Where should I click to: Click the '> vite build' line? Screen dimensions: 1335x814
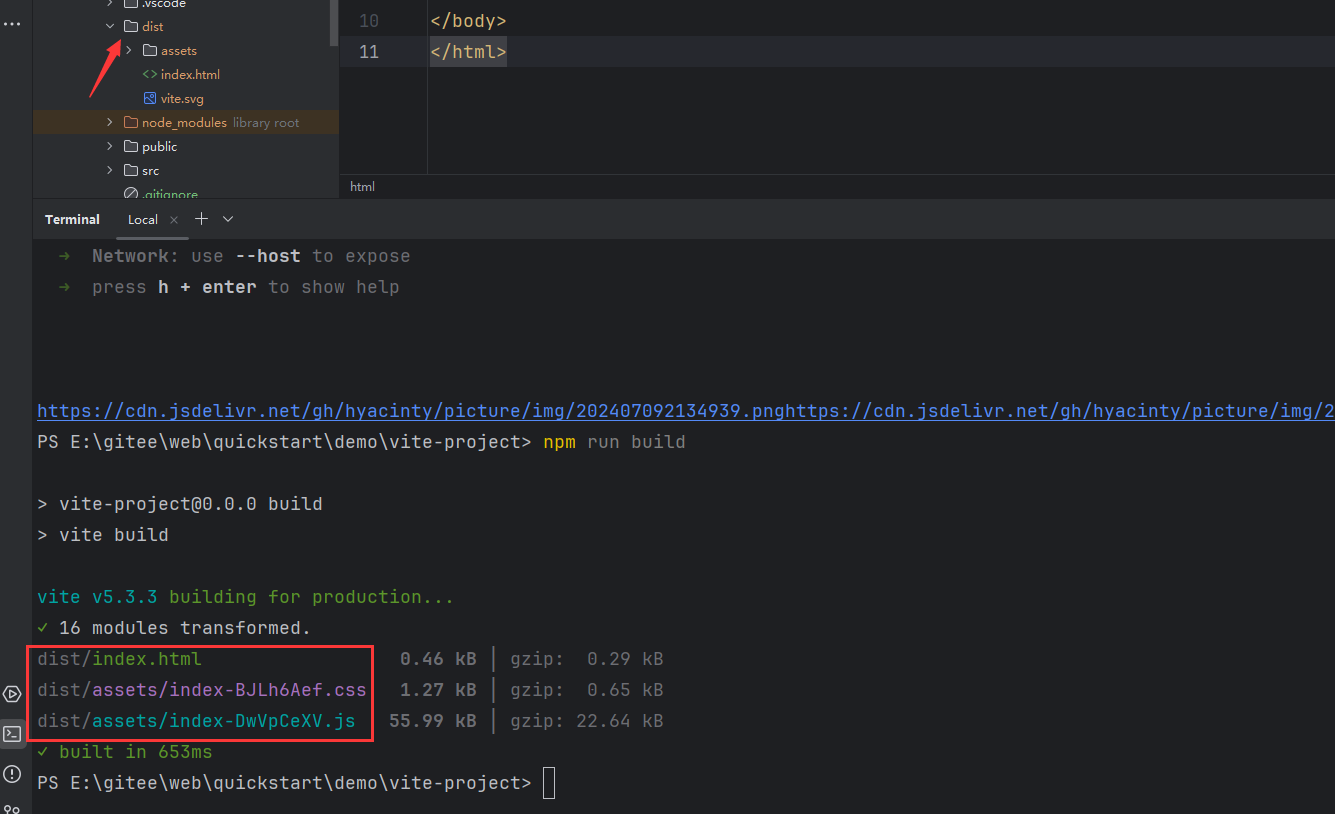(103, 535)
